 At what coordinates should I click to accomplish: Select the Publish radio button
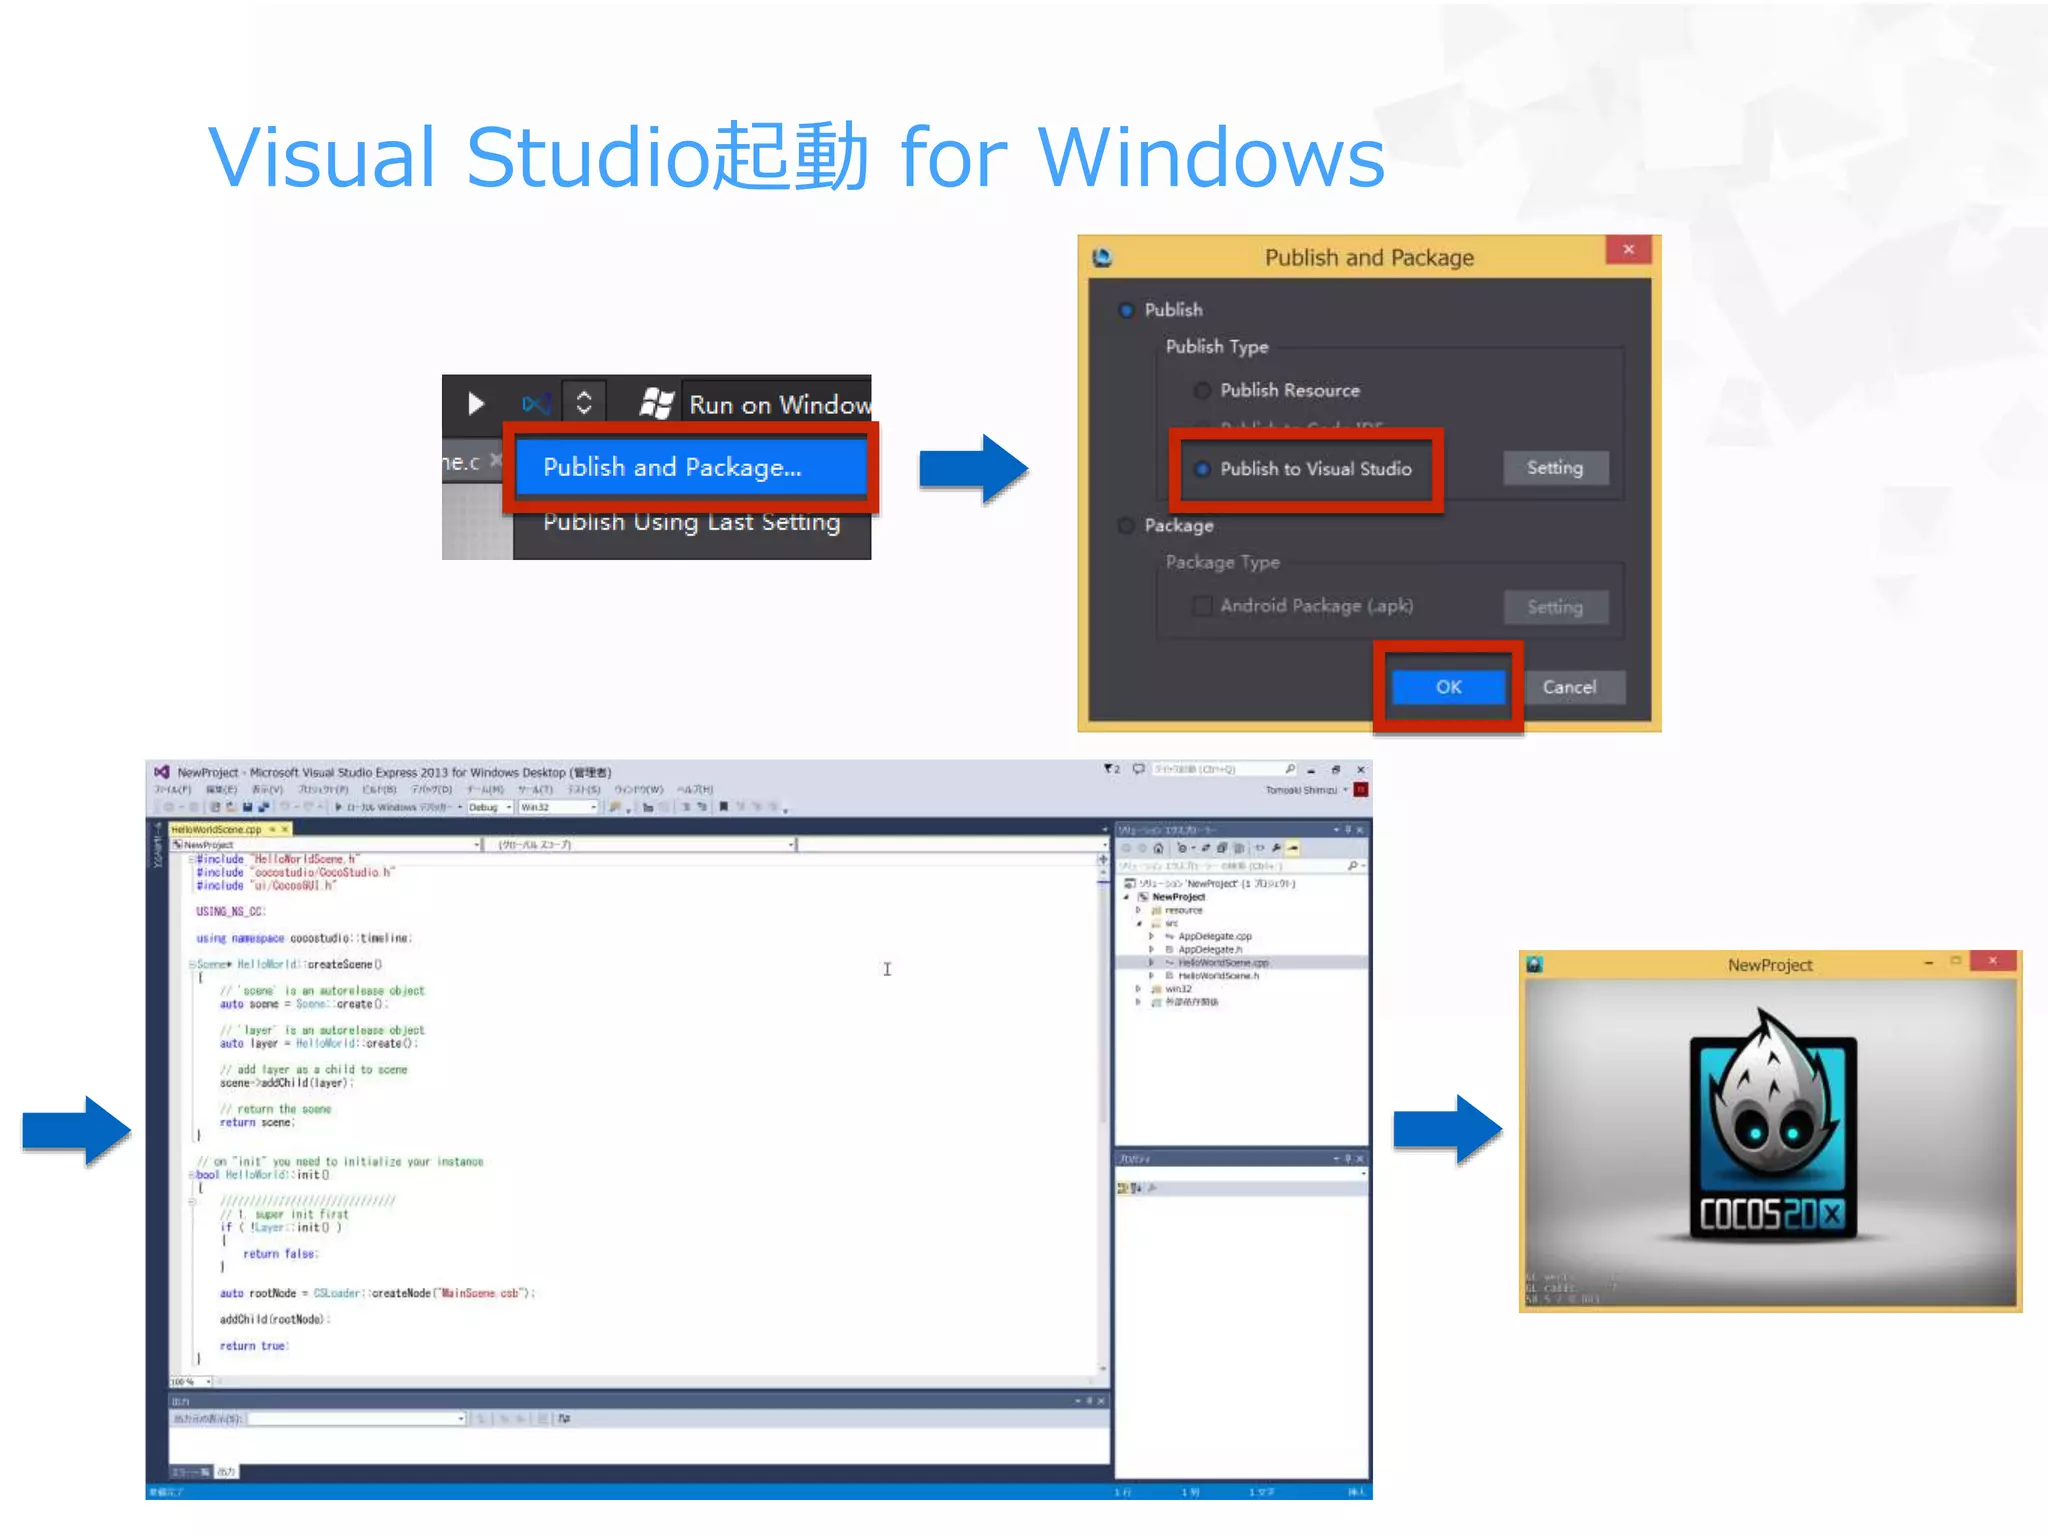[1126, 310]
